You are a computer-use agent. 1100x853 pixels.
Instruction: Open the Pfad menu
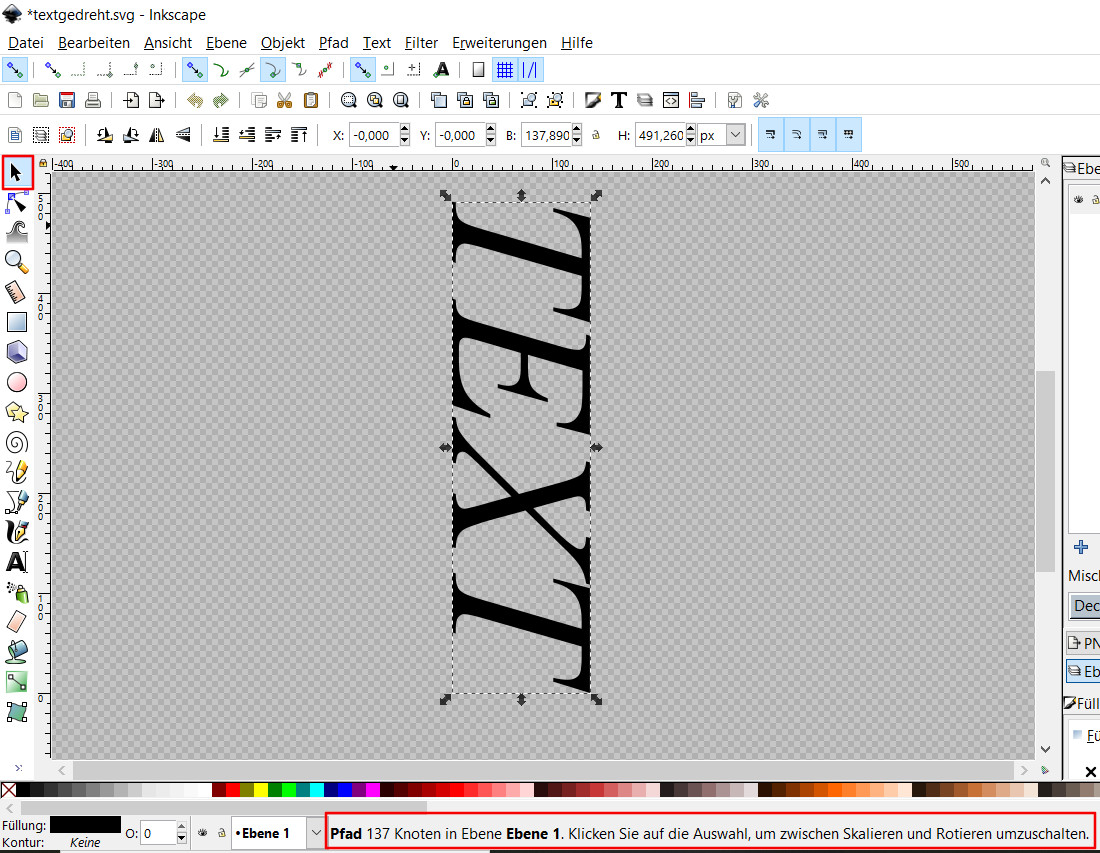(x=333, y=43)
